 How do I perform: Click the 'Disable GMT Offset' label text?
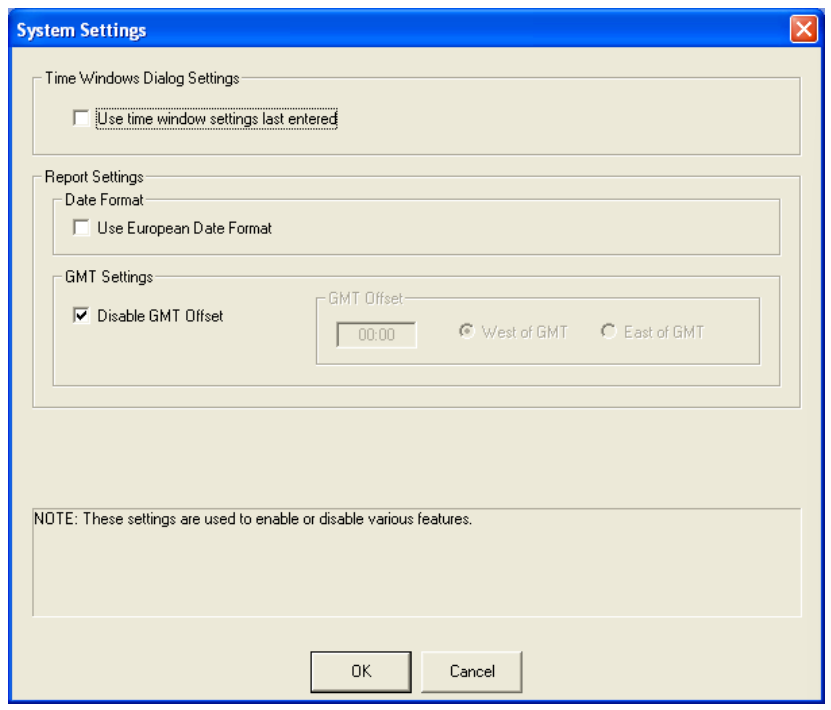tap(160, 316)
